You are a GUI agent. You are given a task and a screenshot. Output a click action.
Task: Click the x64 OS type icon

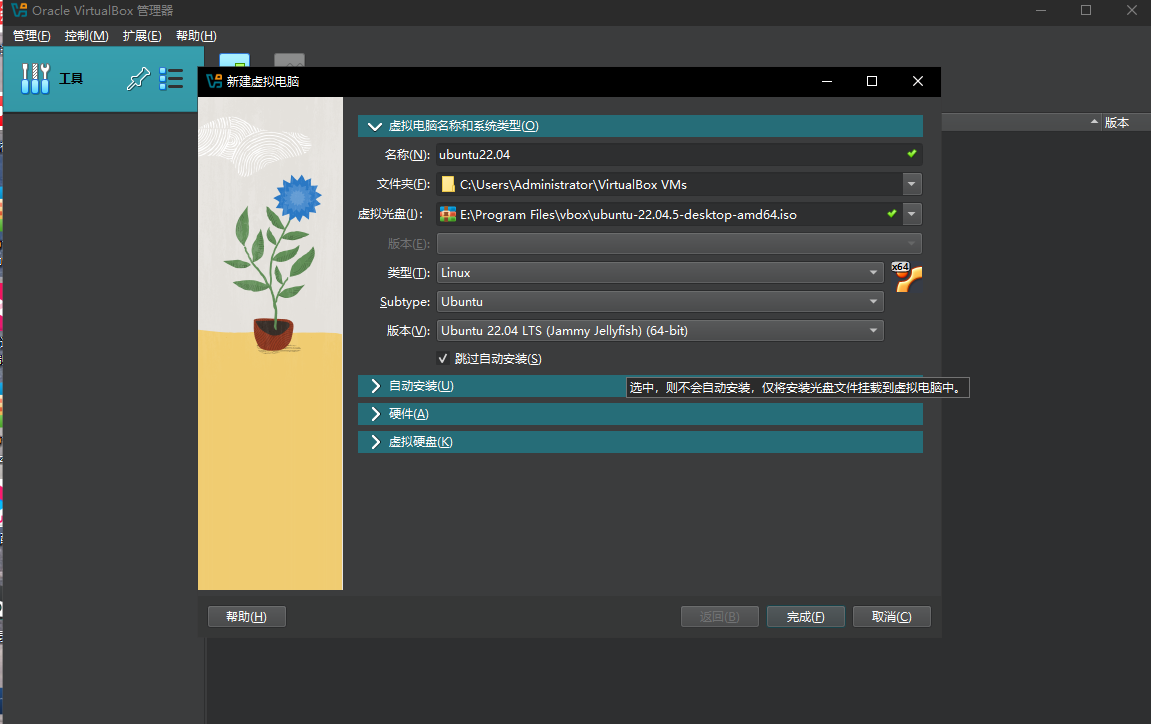click(907, 277)
